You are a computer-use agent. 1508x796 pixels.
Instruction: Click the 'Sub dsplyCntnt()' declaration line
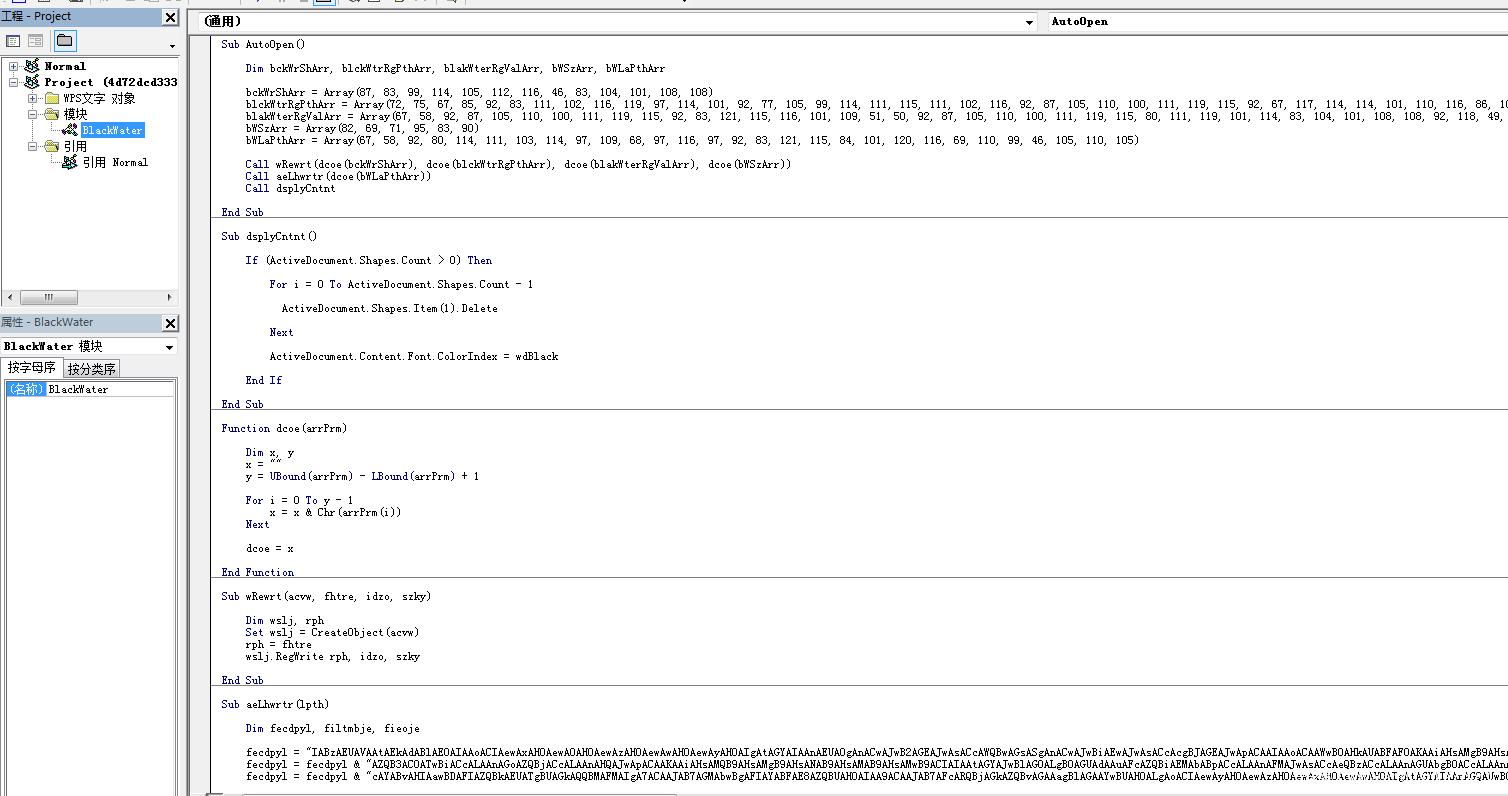[269, 236]
